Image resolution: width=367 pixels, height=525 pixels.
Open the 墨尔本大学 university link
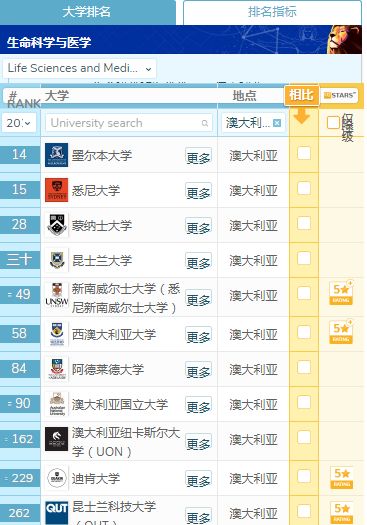(102, 156)
